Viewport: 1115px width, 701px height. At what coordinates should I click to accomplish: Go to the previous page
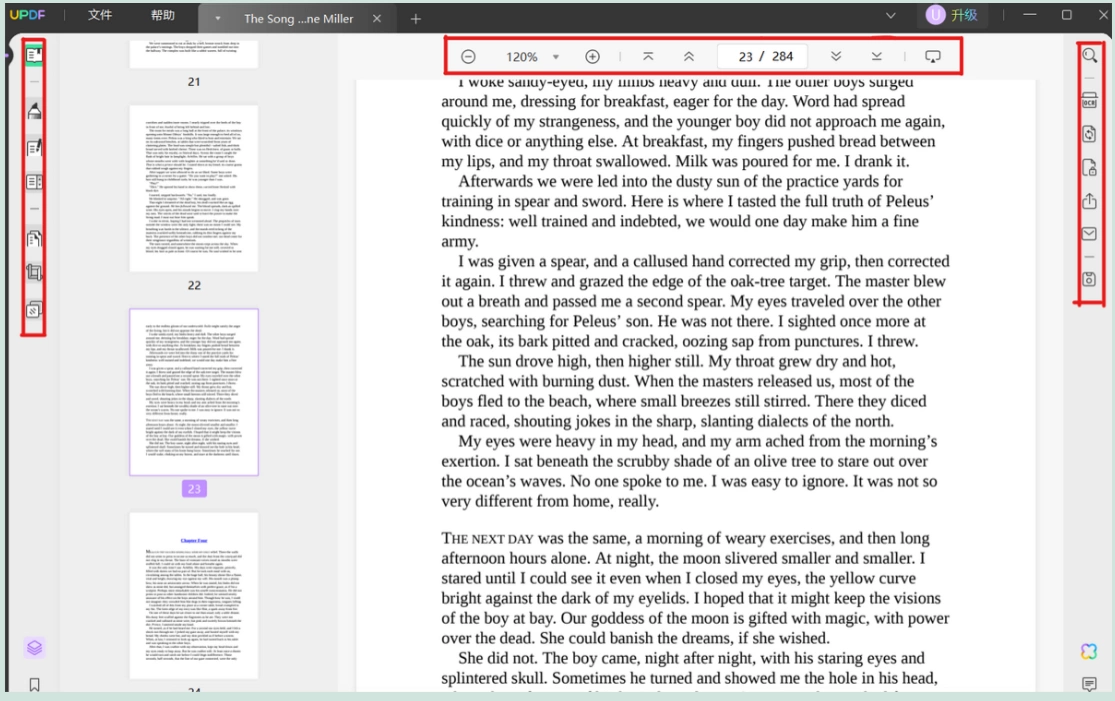[x=688, y=57]
